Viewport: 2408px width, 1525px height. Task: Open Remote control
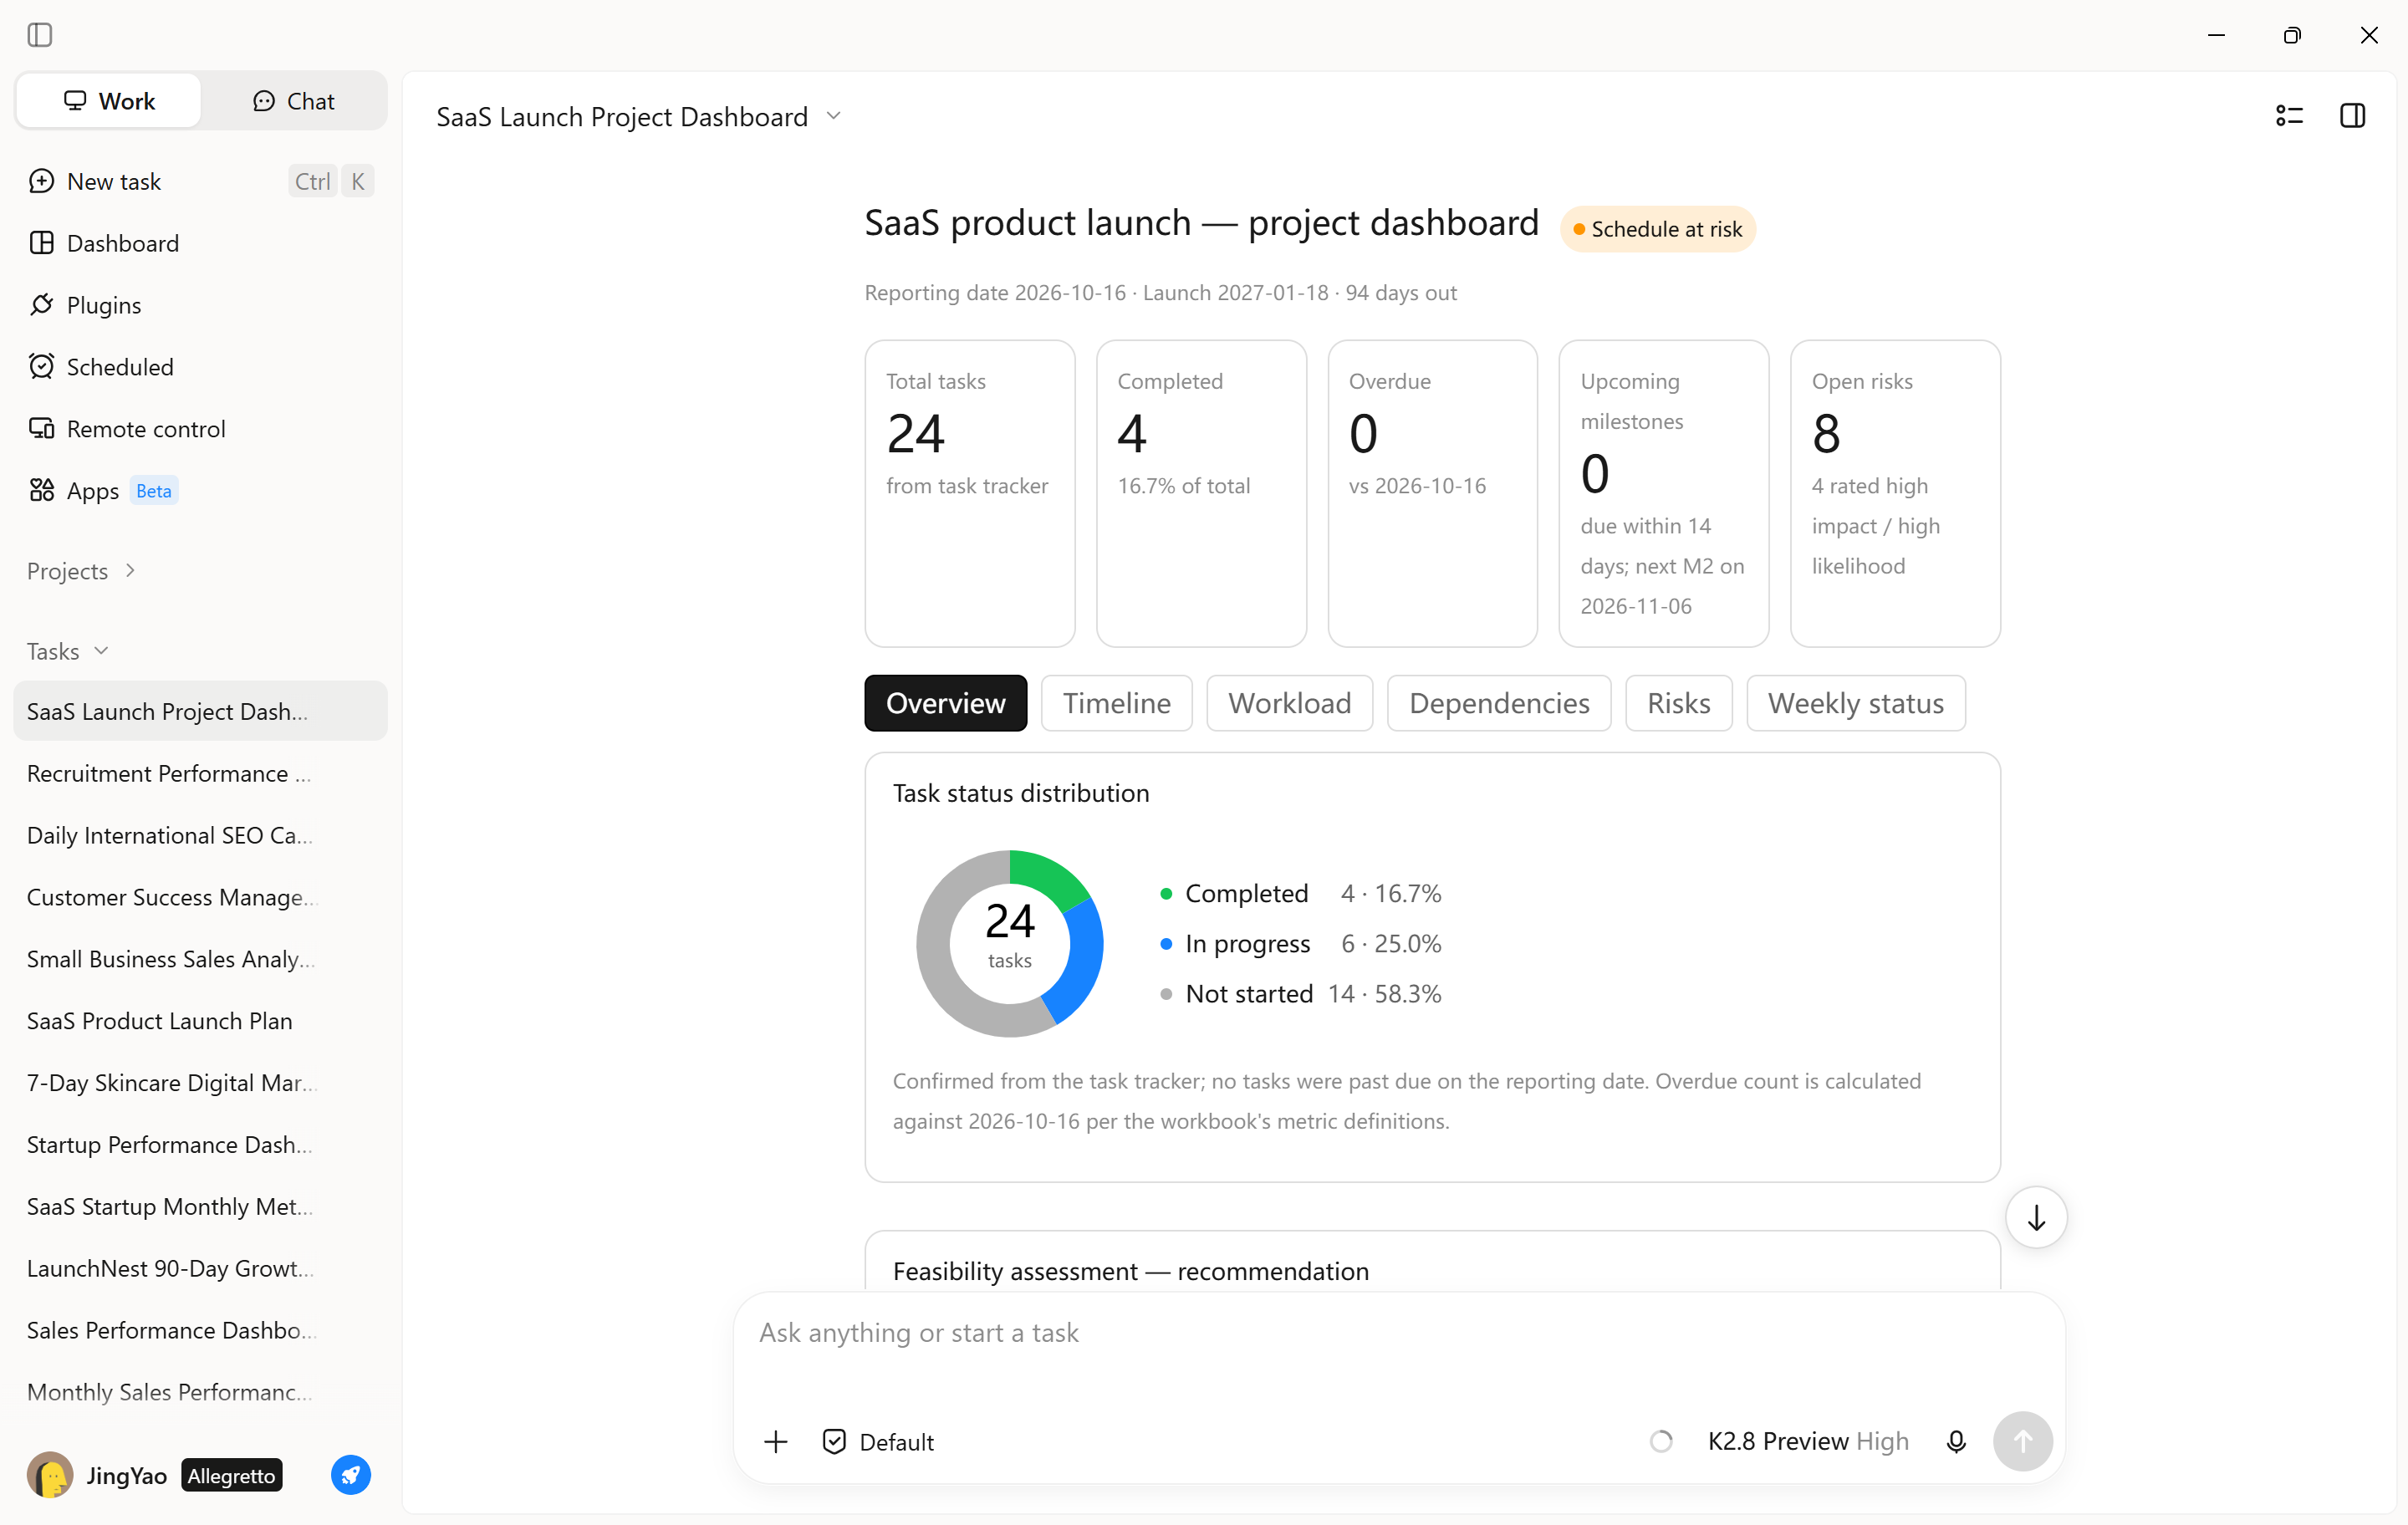(x=200, y=429)
